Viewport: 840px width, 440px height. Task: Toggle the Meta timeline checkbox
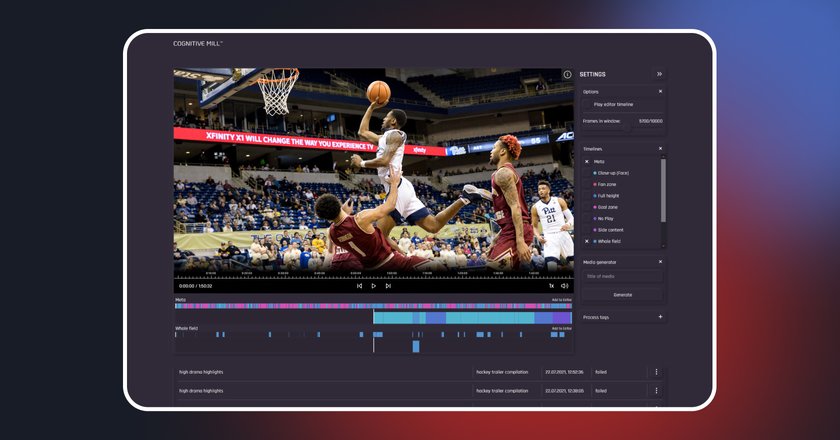587,162
